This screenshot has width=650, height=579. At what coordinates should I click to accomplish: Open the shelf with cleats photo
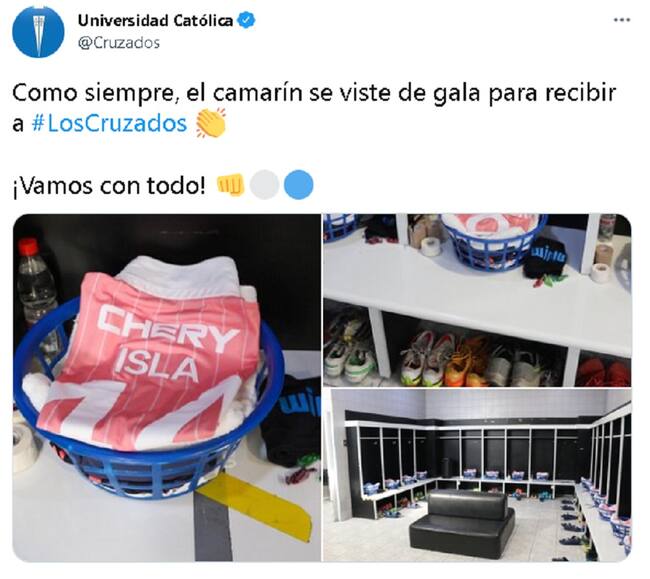point(477,300)
